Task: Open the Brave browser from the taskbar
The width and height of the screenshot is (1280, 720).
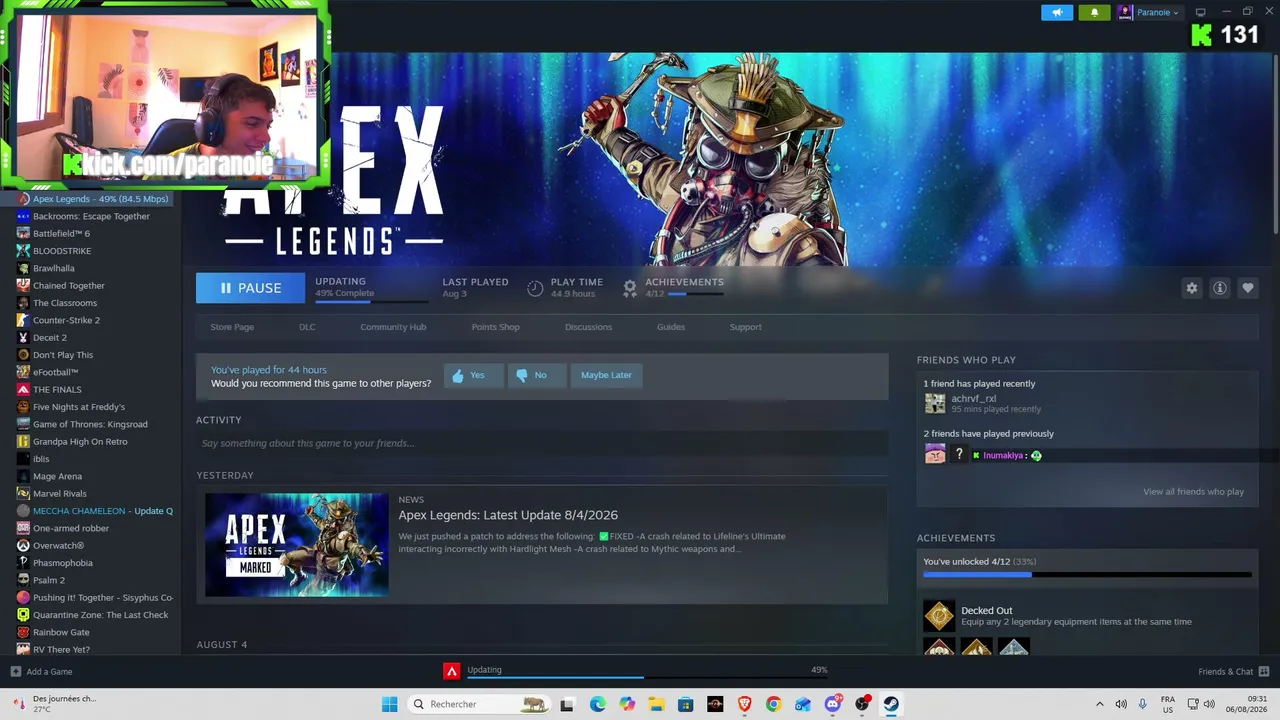Action: (x=744, y=704)
